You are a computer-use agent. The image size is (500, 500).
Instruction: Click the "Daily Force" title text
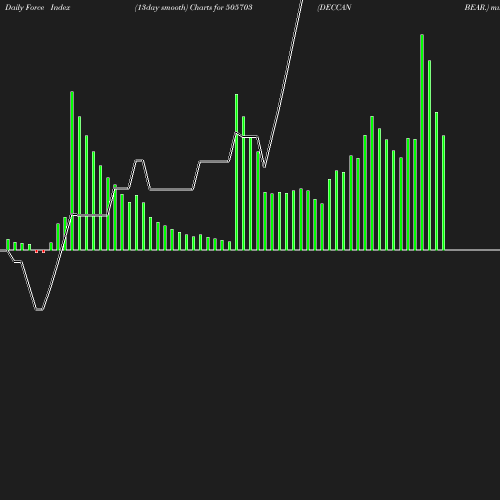[x=25, y=7]
